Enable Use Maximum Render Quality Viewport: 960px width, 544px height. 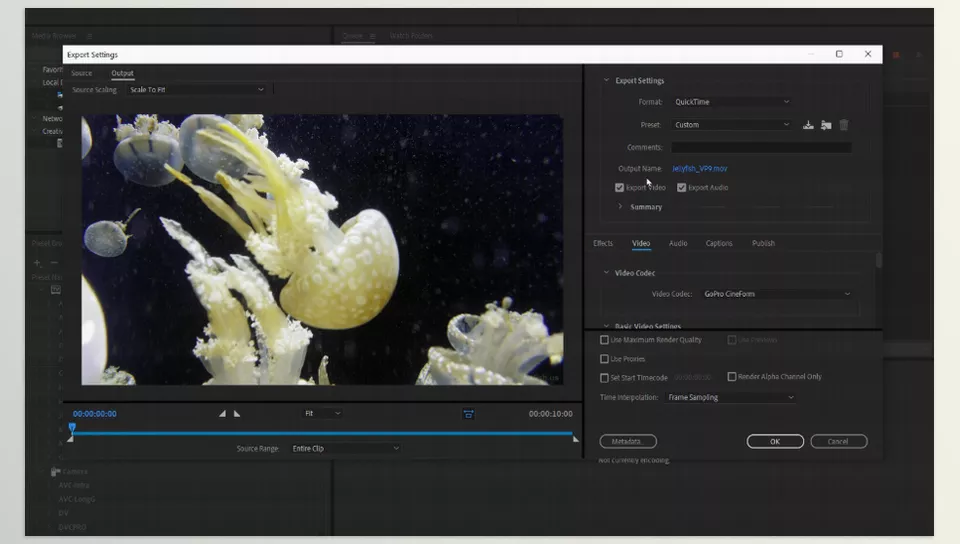[x=604, y=340]
